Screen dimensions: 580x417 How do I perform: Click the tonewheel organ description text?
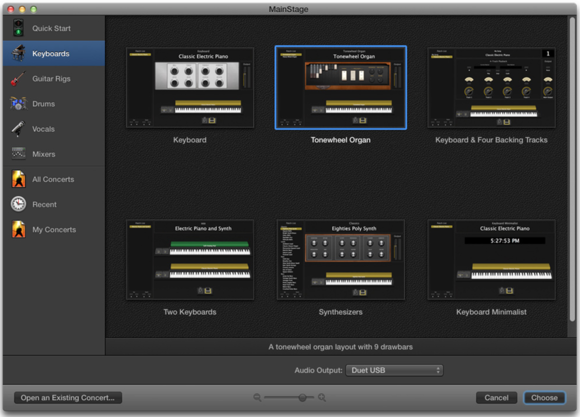point(340,347)
